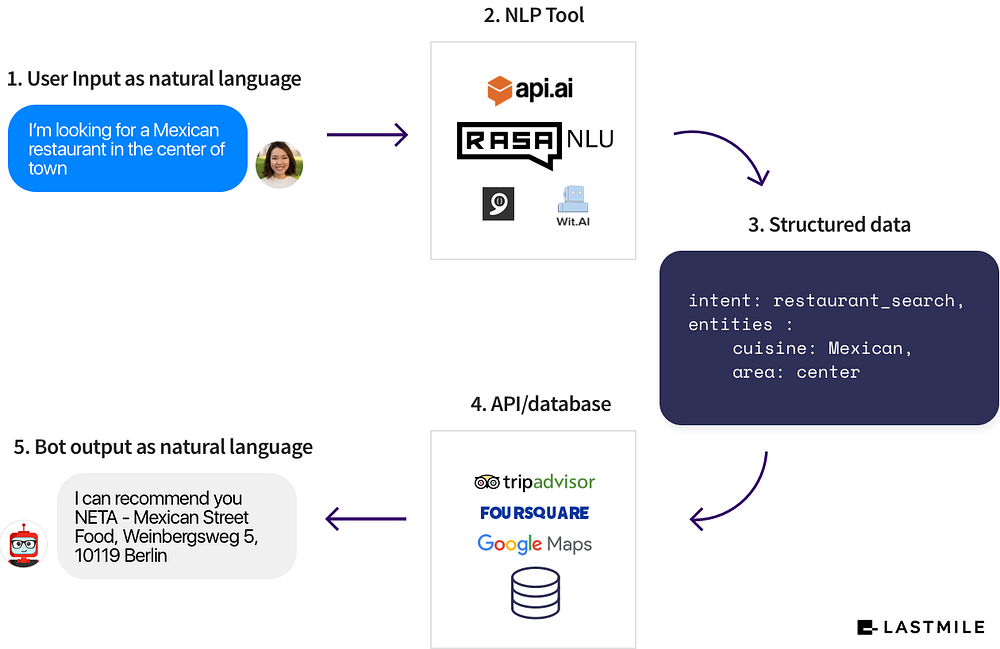Click the database cylinder icon

(x=535, y=594)
